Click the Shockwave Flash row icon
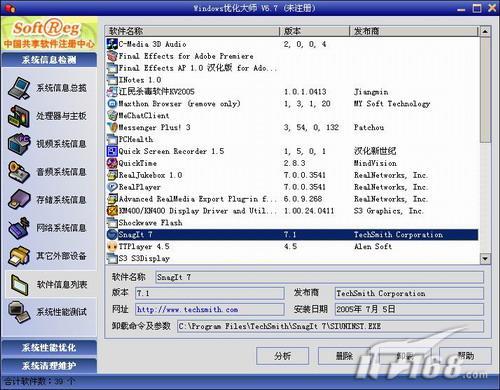The width and height of the screenshot is (500, 390). pyautogui.click(x=112, y=223)
